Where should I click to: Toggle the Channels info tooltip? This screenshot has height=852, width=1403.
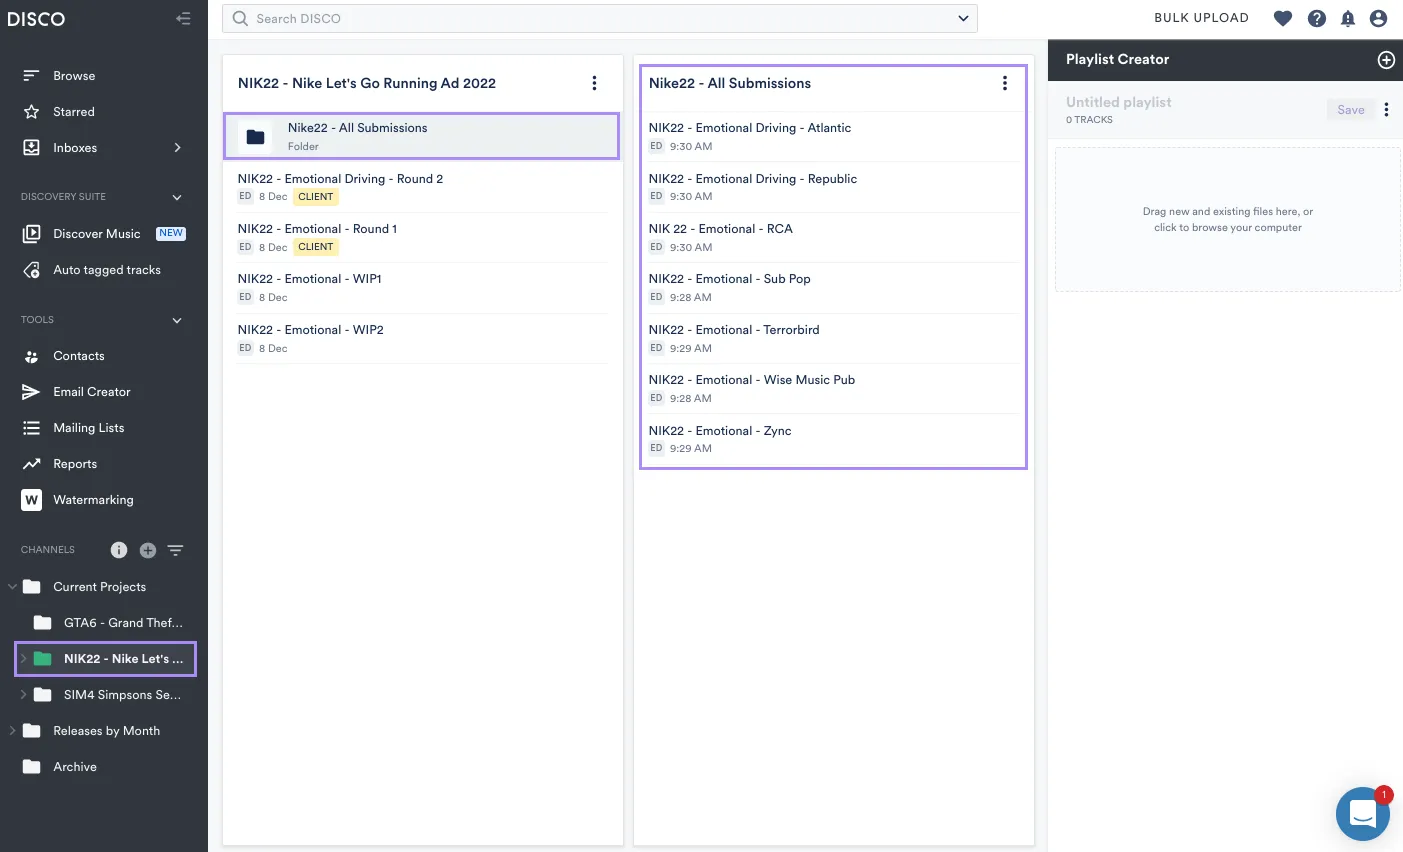pos(118,550)
